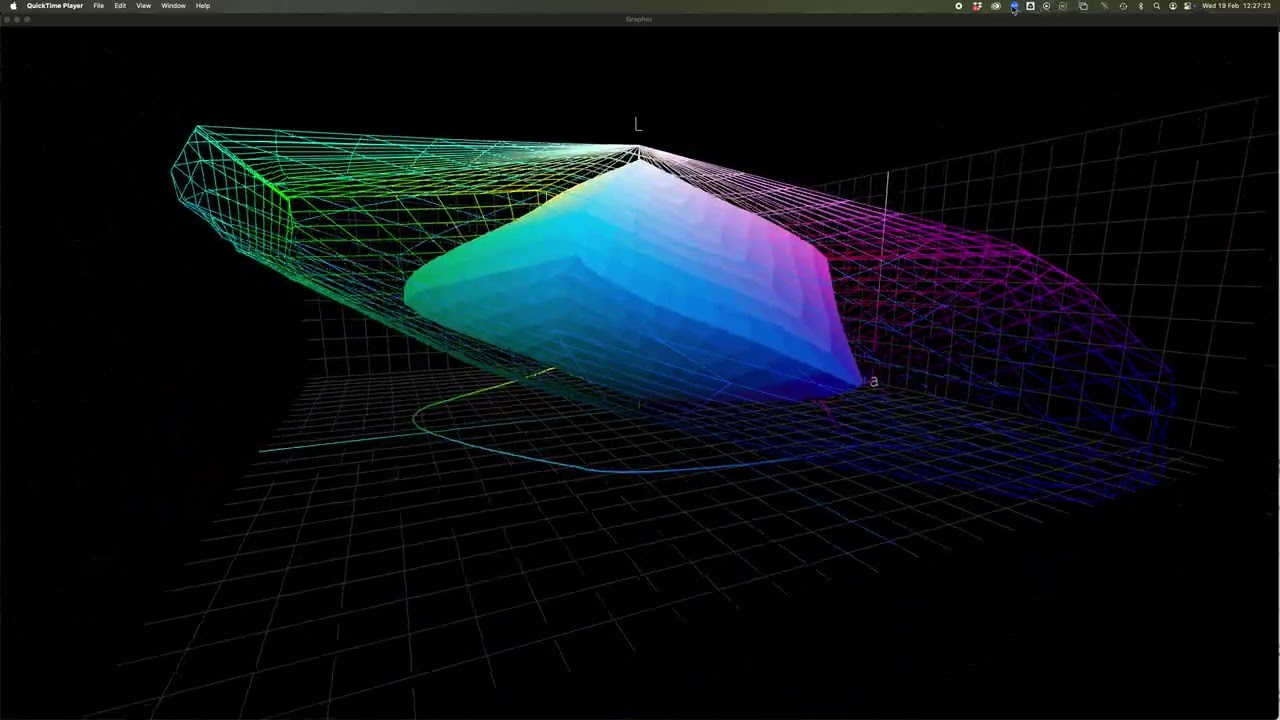Click the blue round menu bar icon
Screen dimensions: 1280x720
pyautogui.click(x=1015, y=6)
